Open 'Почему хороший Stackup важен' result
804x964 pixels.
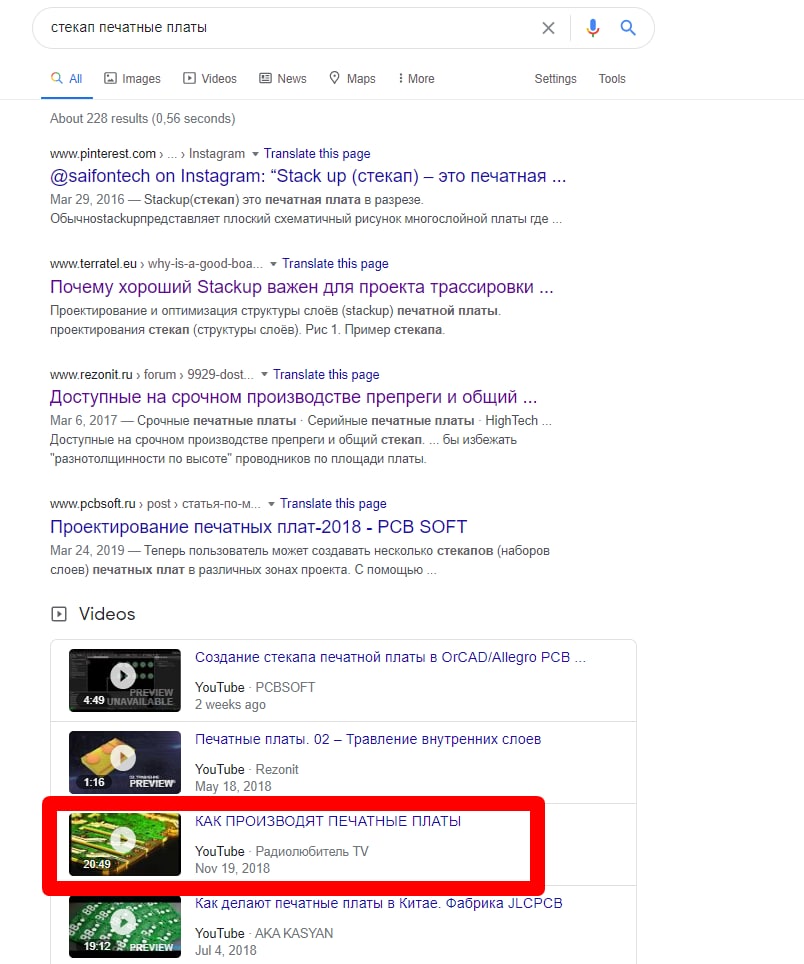coord(302,286)
